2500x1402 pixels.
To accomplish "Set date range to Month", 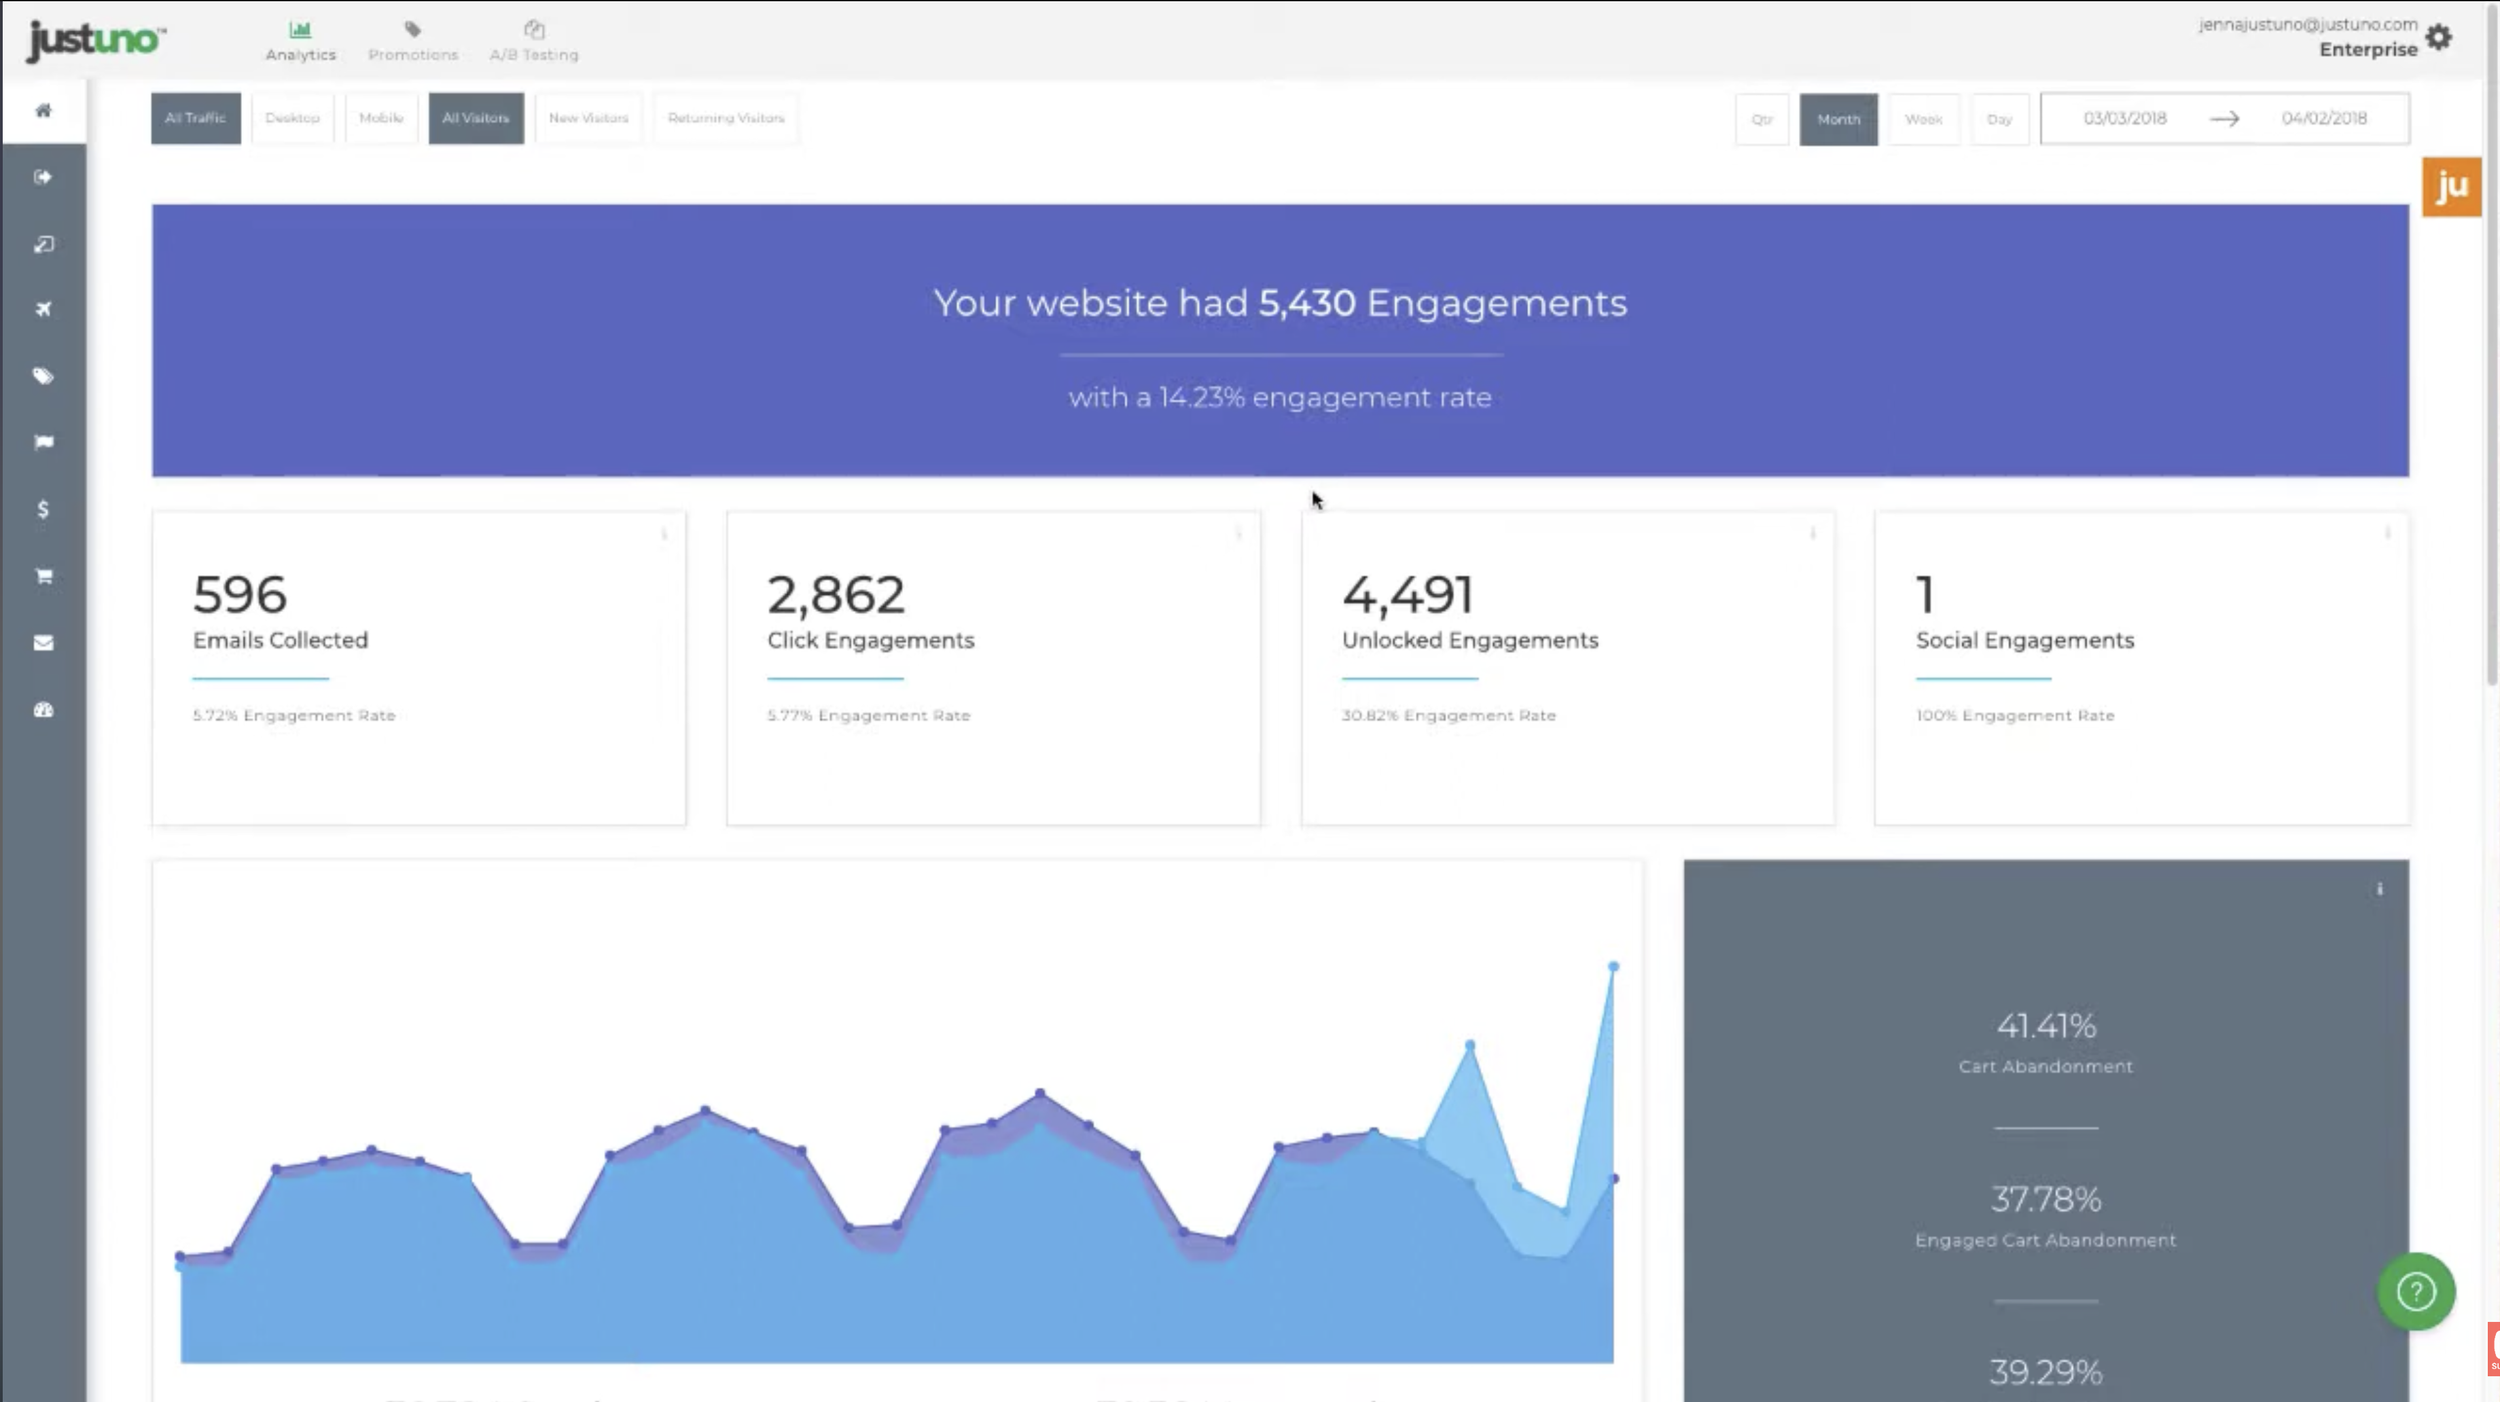I will coord(1839,119).
